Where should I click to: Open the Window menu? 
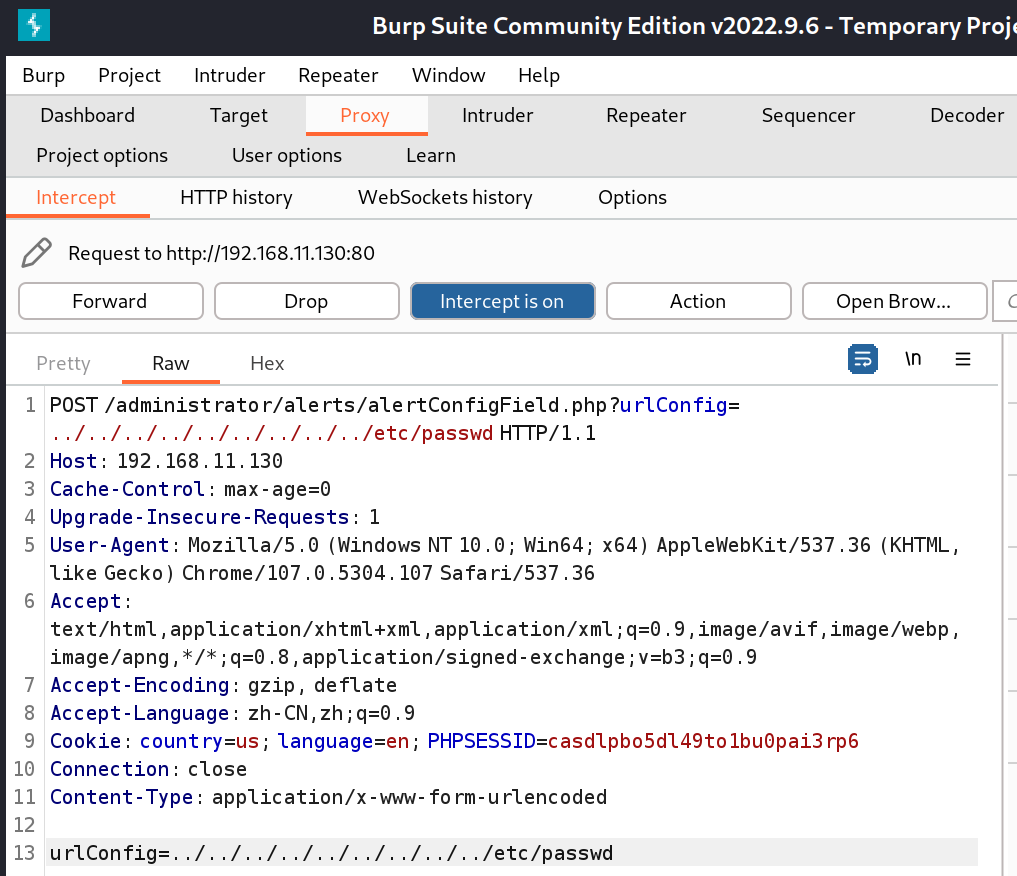click(448, 75)
